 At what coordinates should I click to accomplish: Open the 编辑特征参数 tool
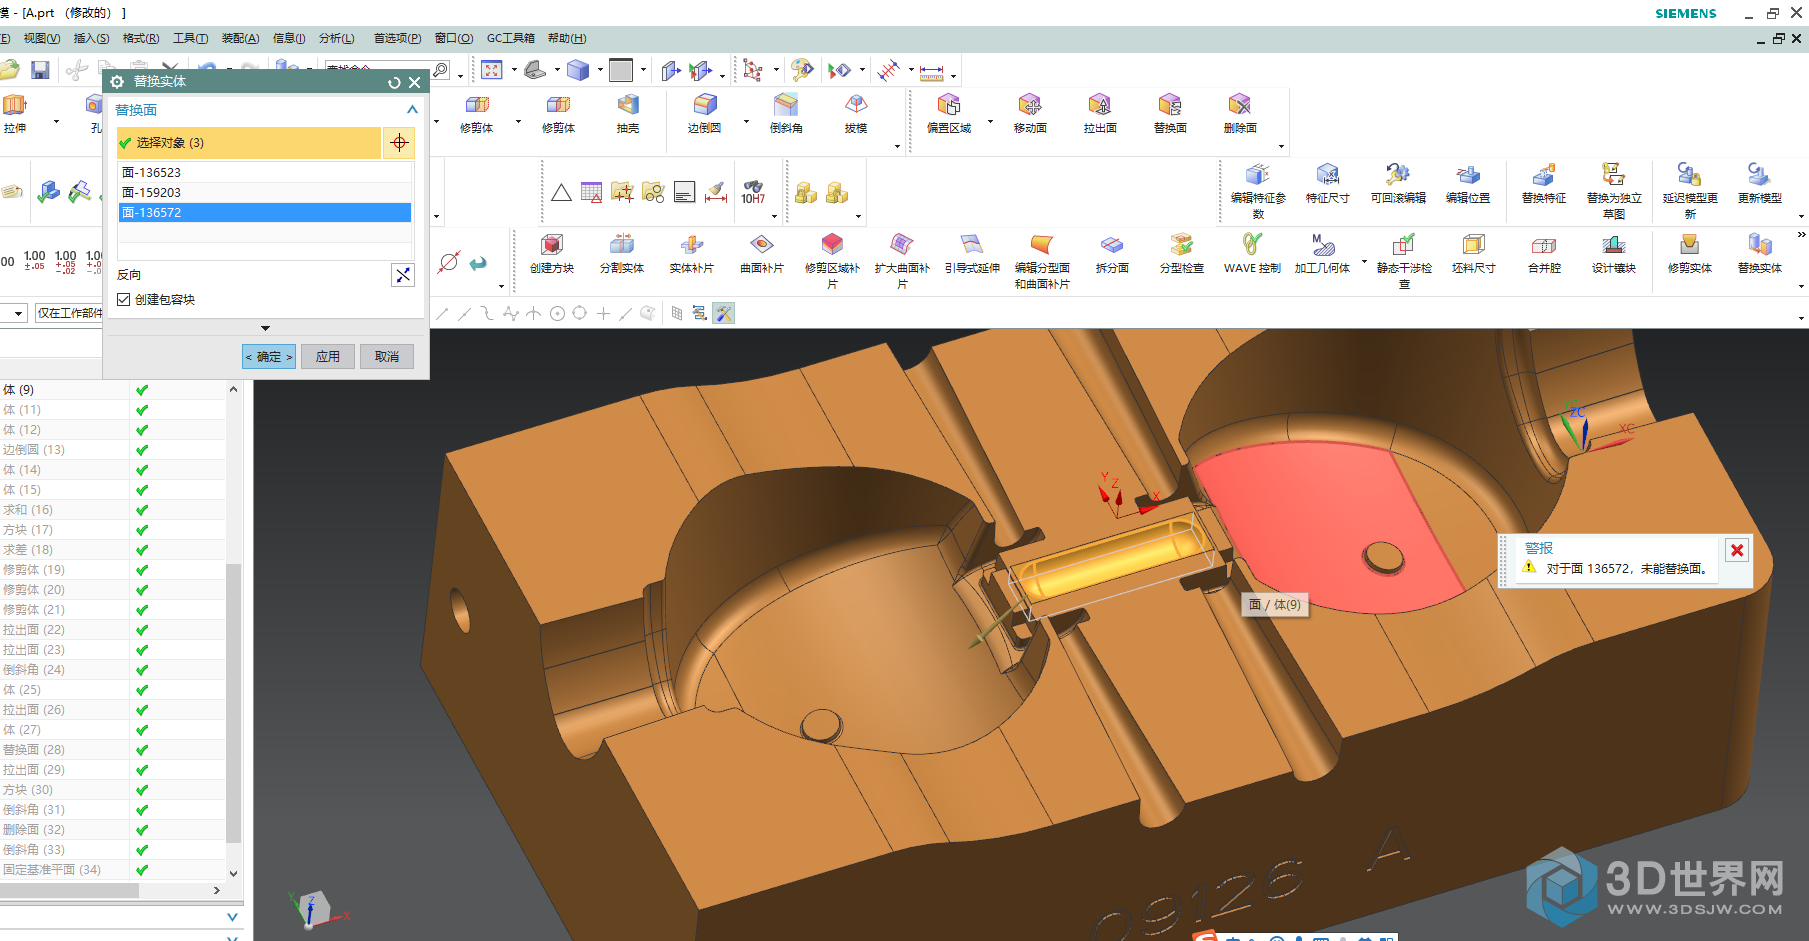pyautogui.click(x=1258, y=175)
